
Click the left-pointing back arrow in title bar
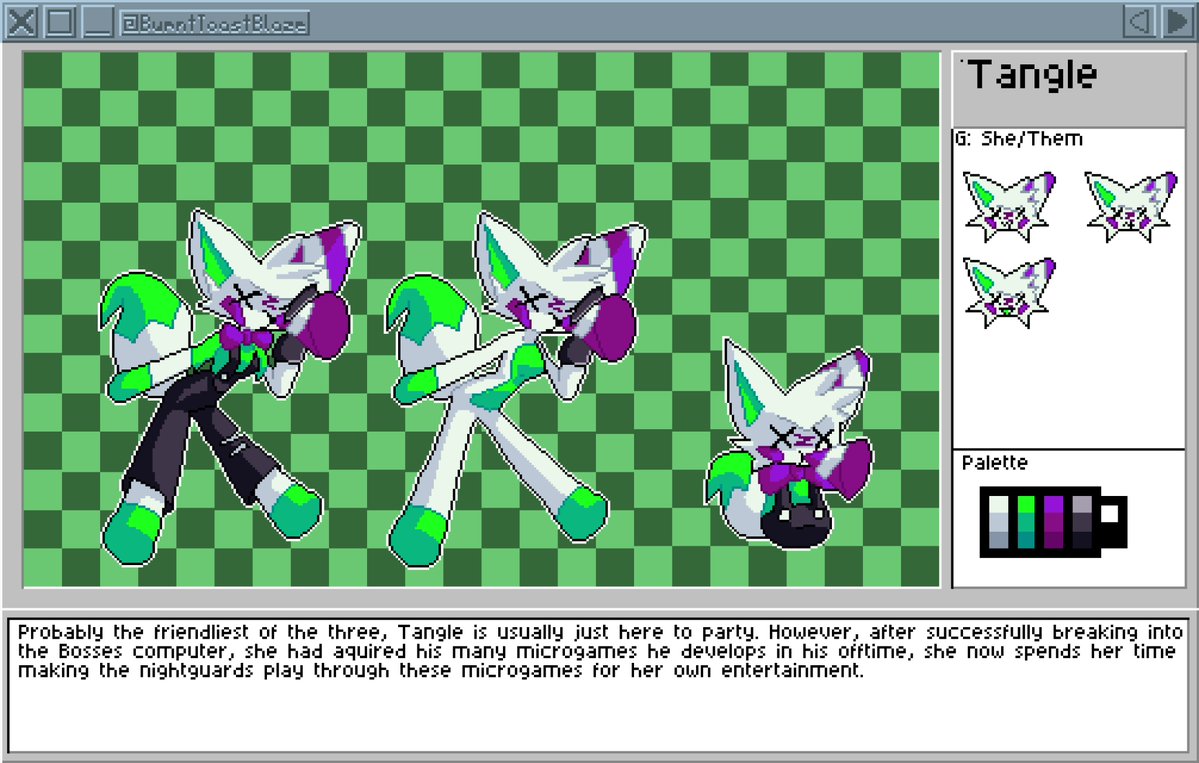(x=1138, y=21)
